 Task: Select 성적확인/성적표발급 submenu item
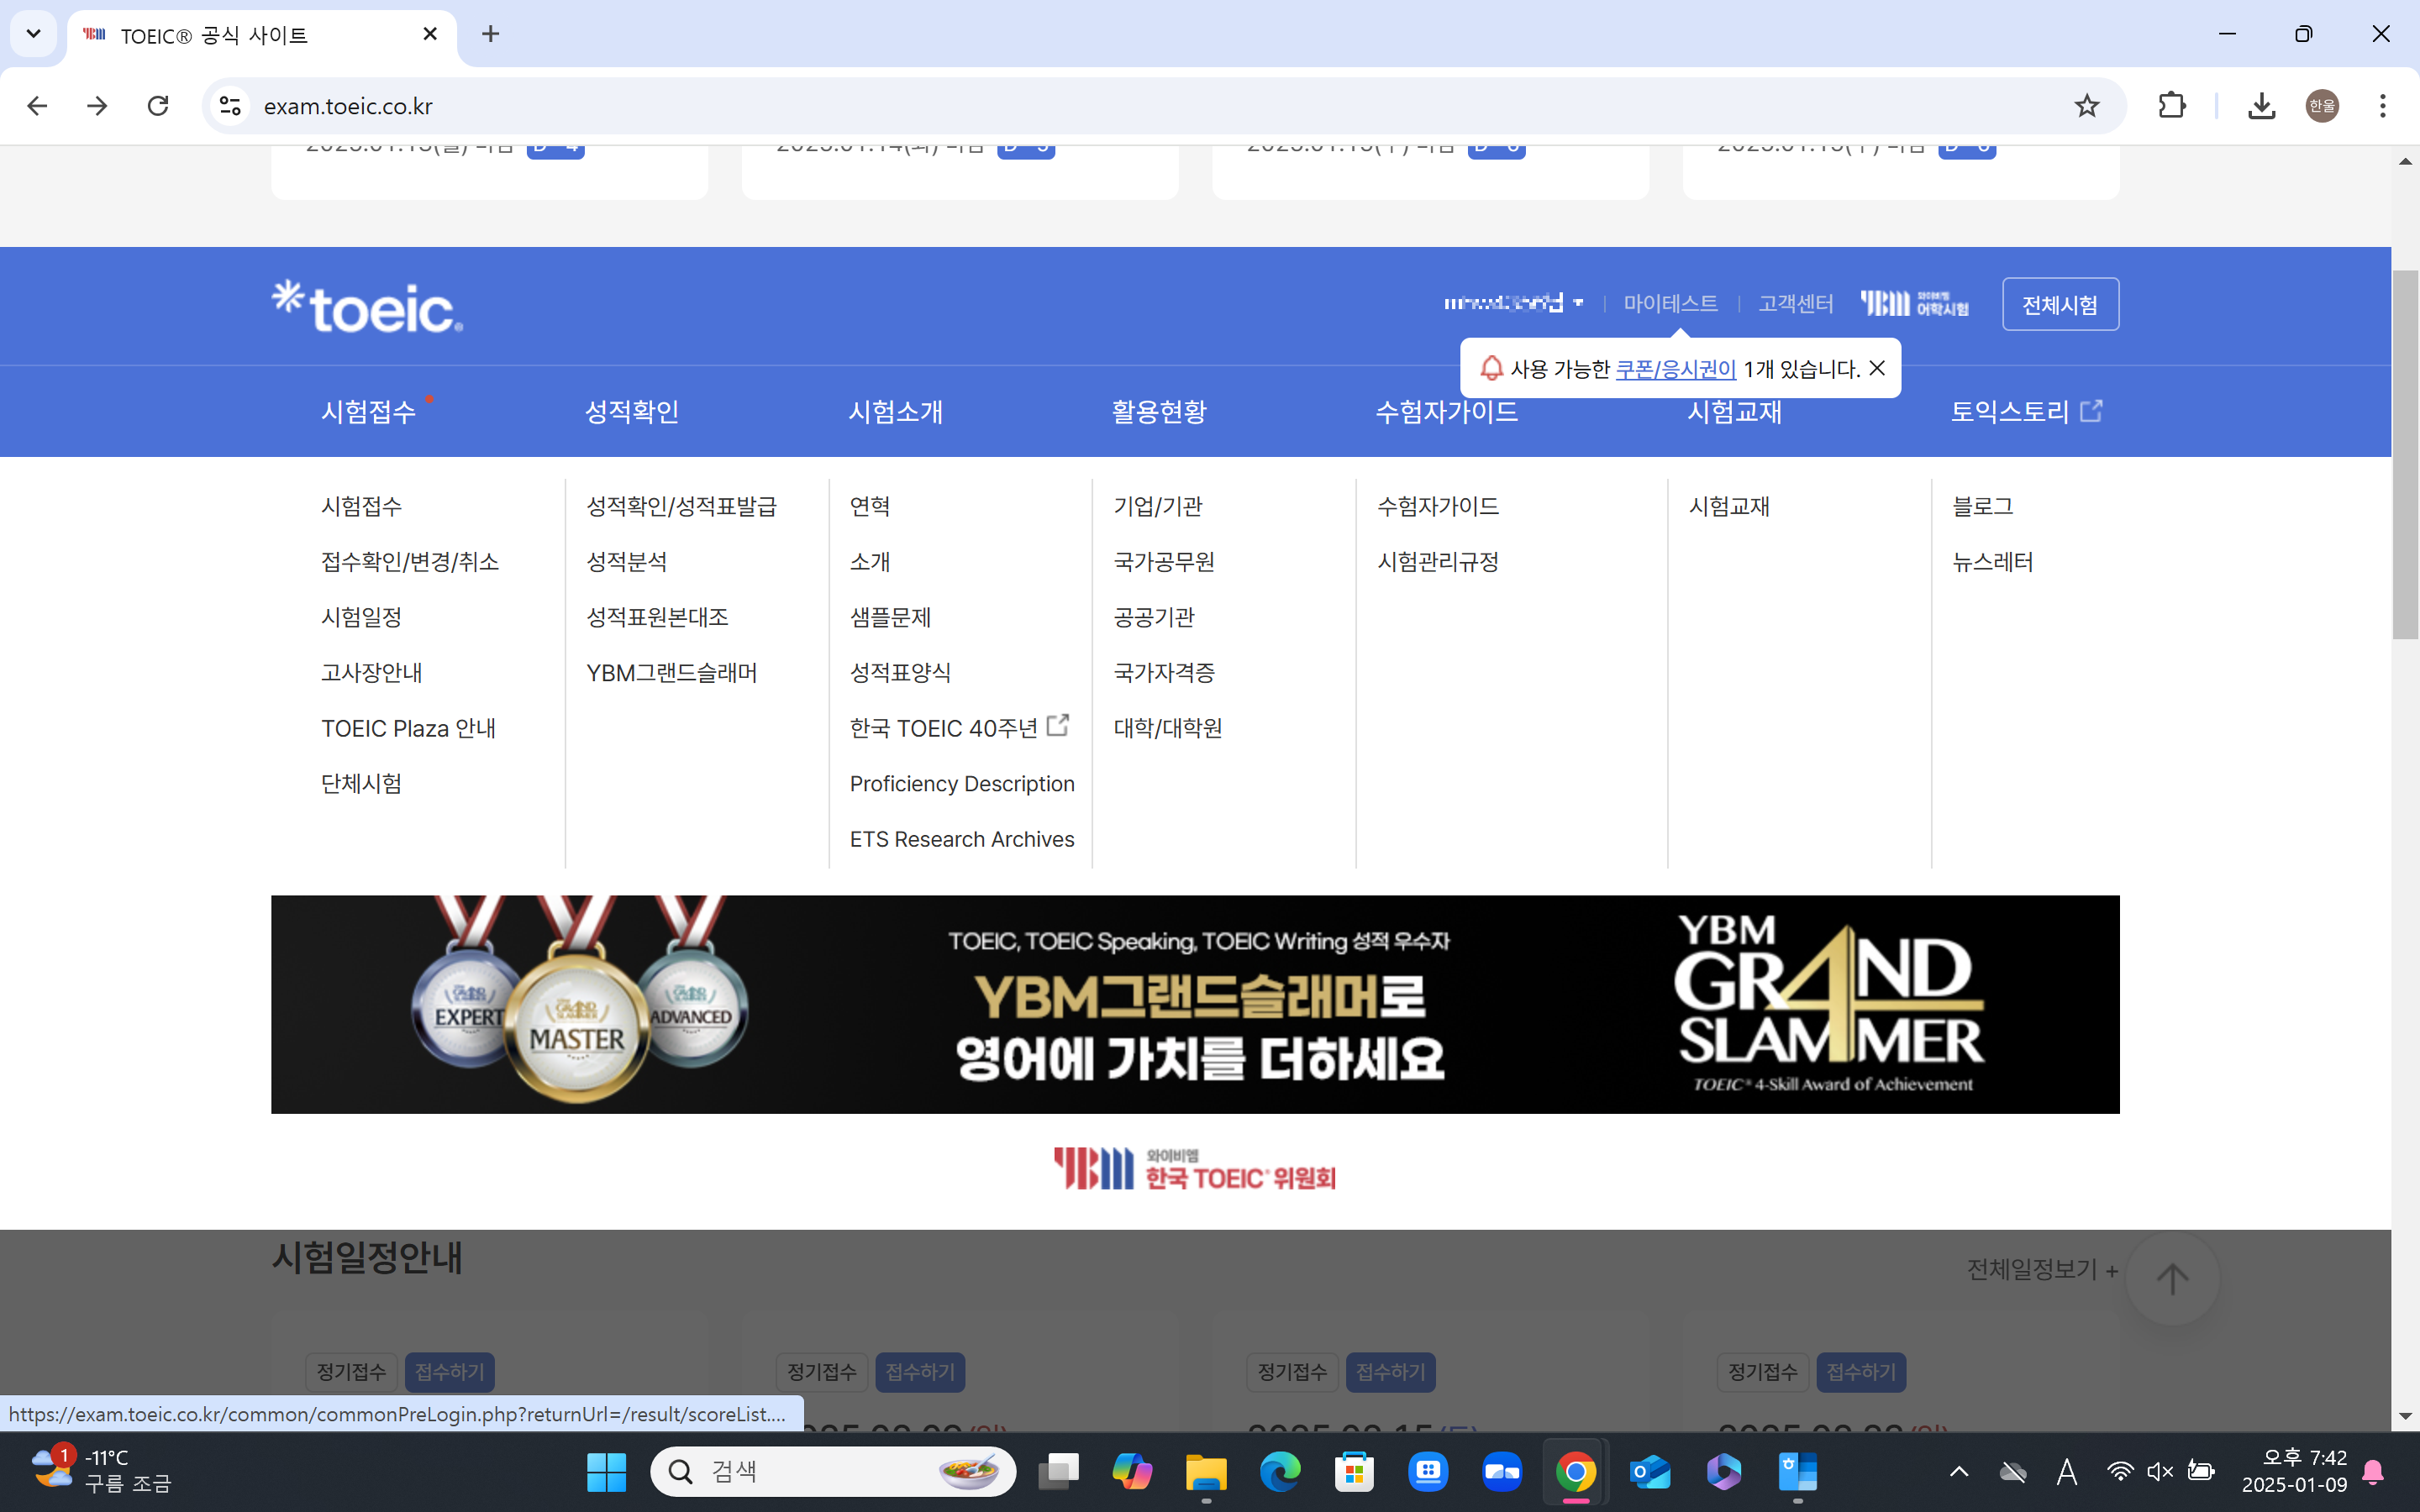pos(681,506)
